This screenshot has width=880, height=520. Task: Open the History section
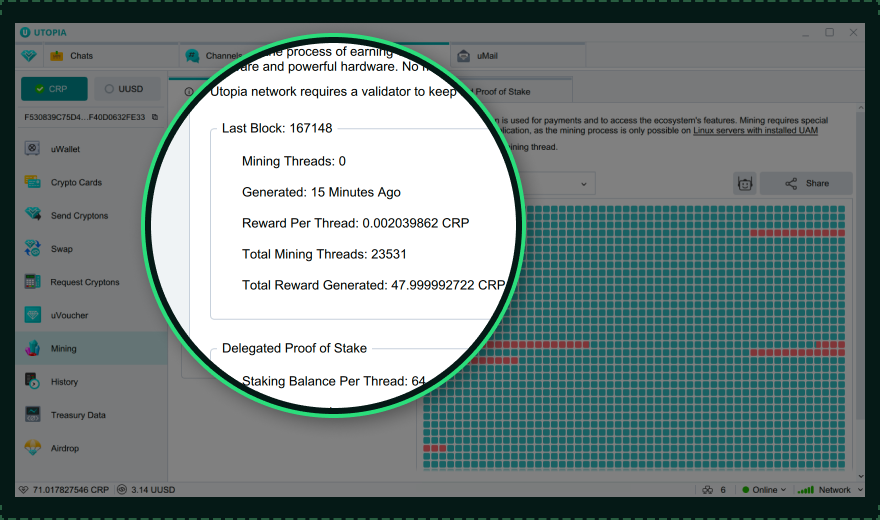click(x=91, y=382)
